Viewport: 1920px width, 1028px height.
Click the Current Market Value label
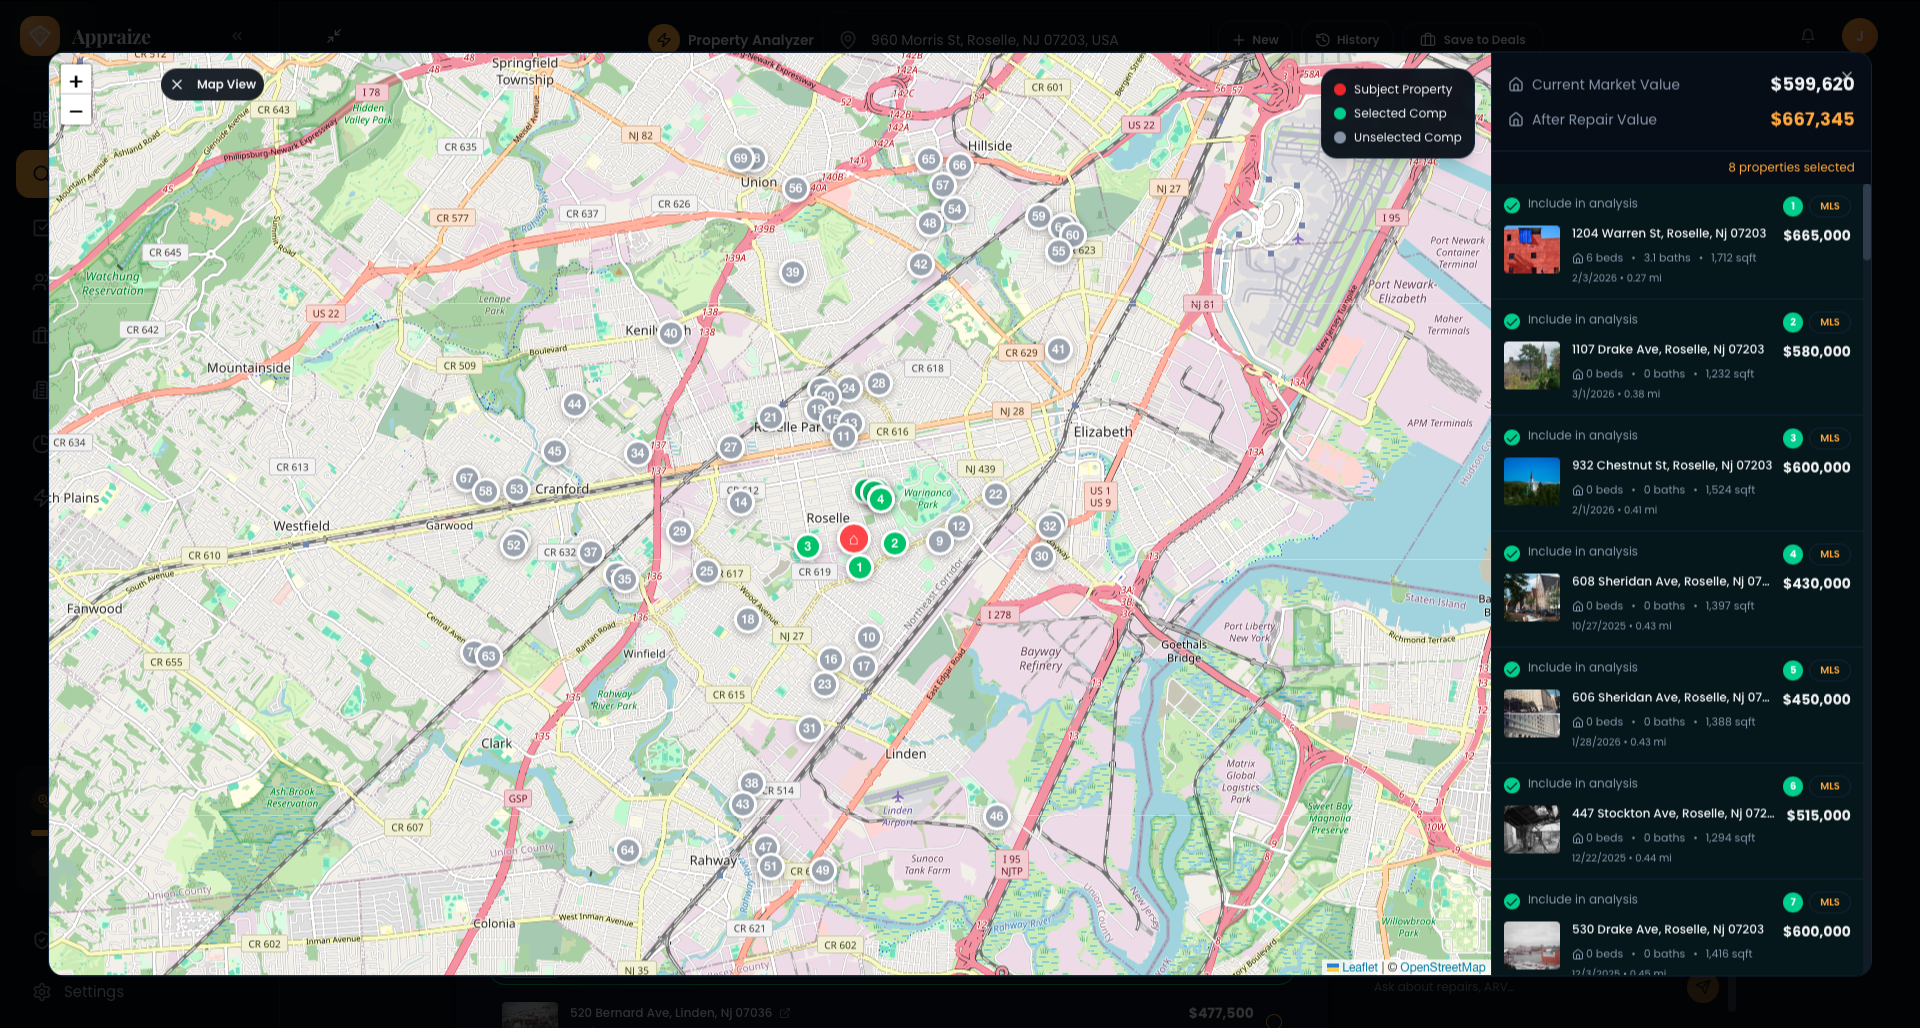click(1605, 85)
